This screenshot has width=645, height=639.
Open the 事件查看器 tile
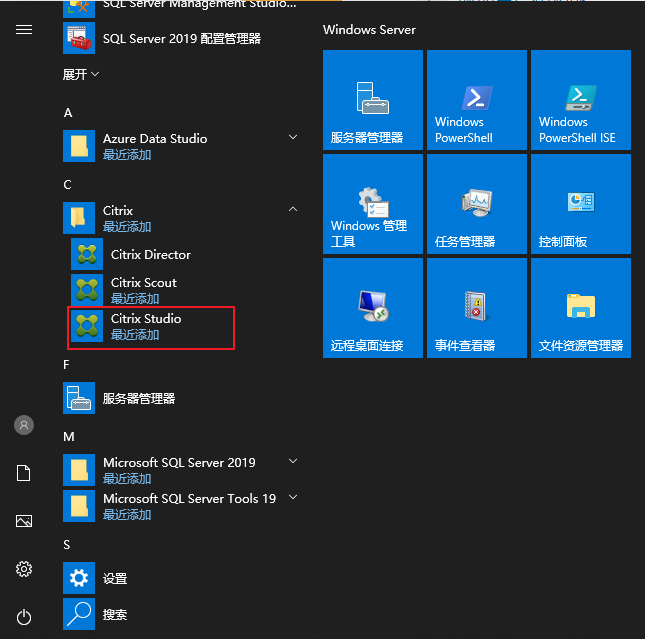click(x=476, y=308)
